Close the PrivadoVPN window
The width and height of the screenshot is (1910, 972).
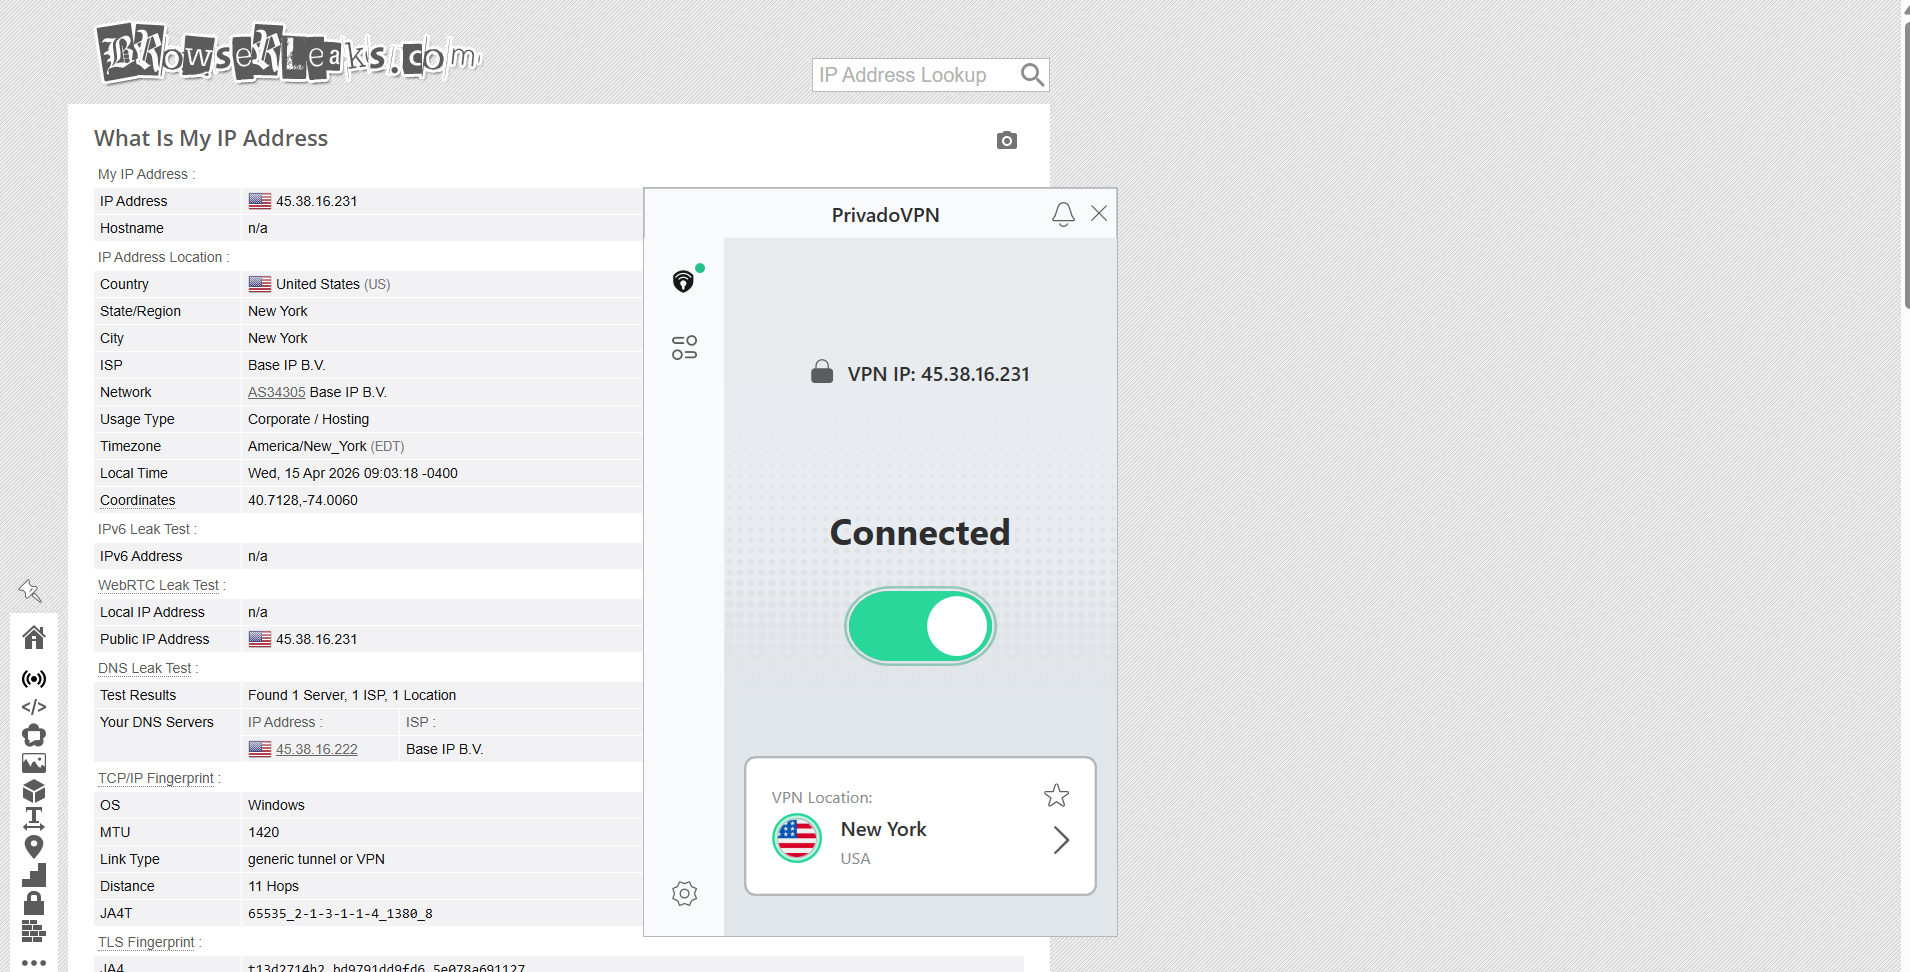1099,213
